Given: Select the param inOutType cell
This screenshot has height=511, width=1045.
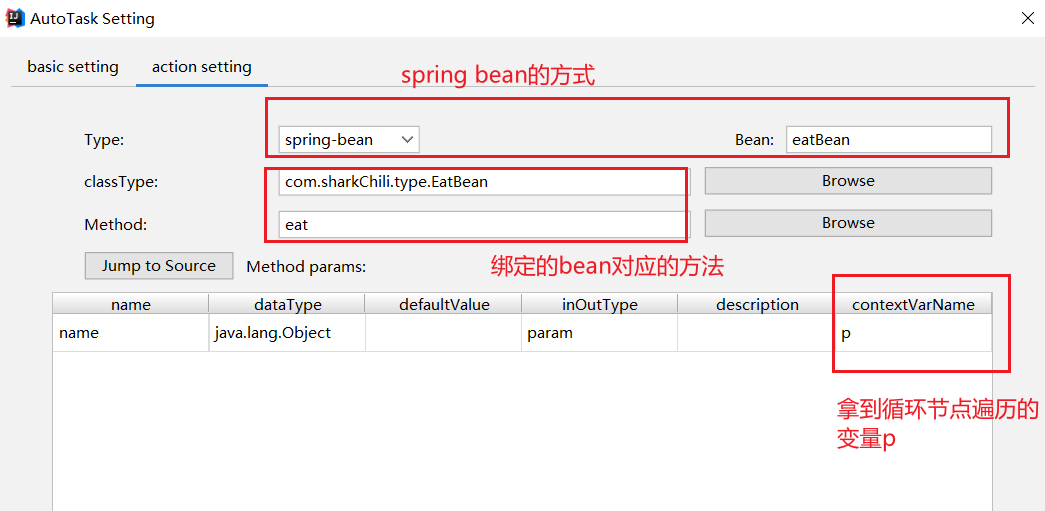Looking at the screenshot, I should tap(600, 333).
